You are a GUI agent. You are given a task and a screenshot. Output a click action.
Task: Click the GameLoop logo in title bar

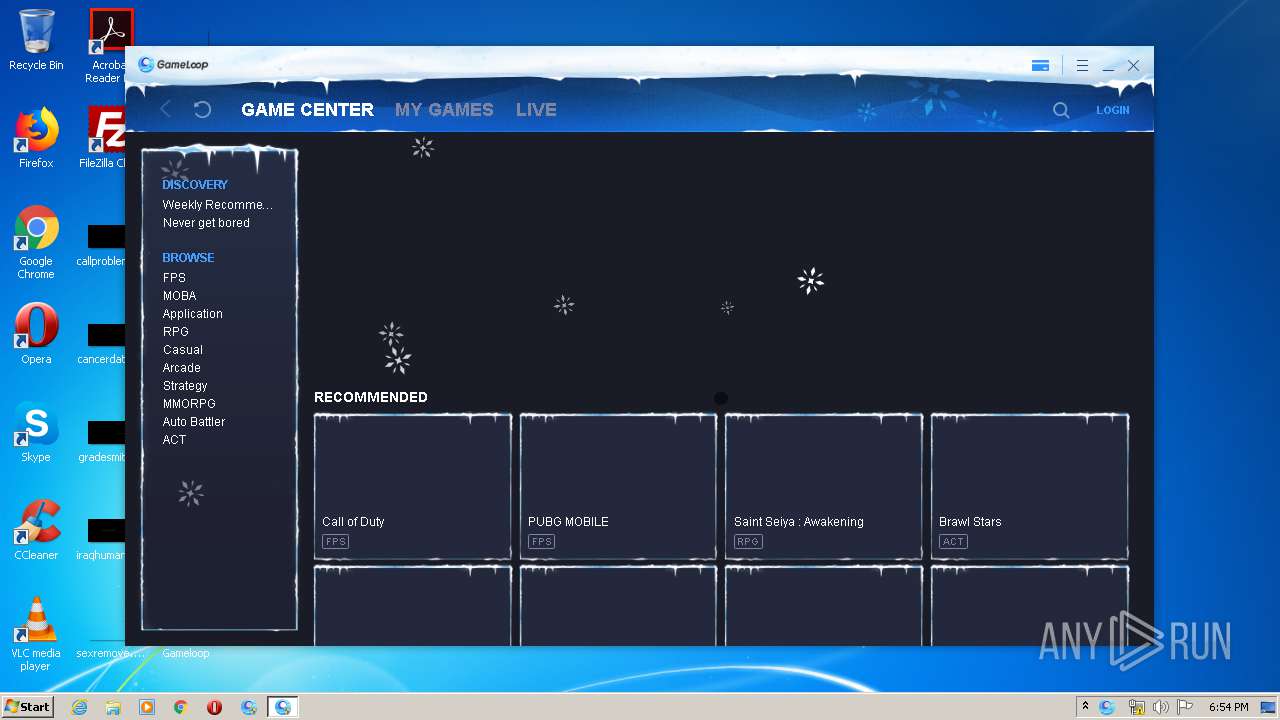click(174, 65)
